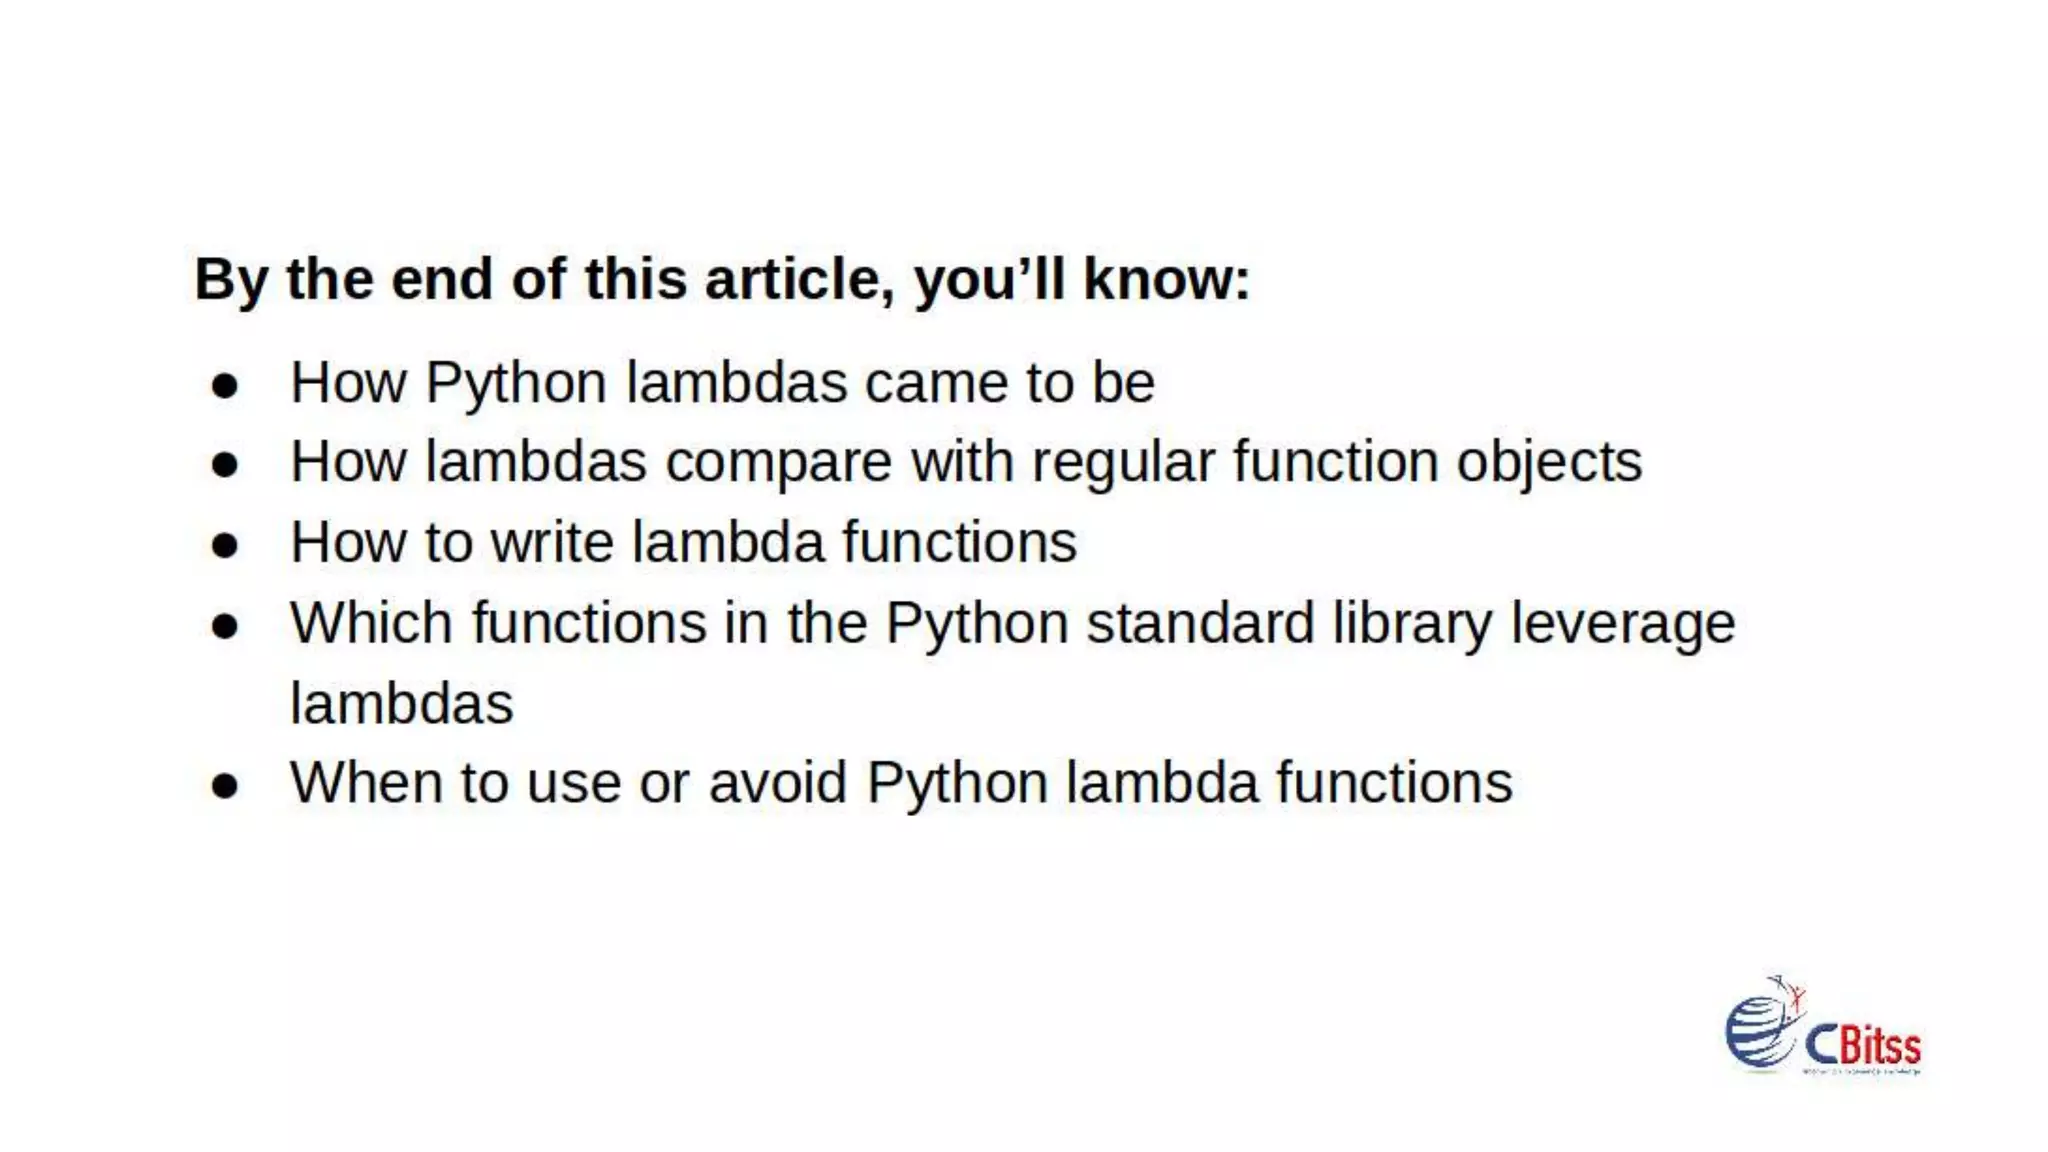
Task: Click the line about lambdas versus regular function objects
Action: [965, 462]
